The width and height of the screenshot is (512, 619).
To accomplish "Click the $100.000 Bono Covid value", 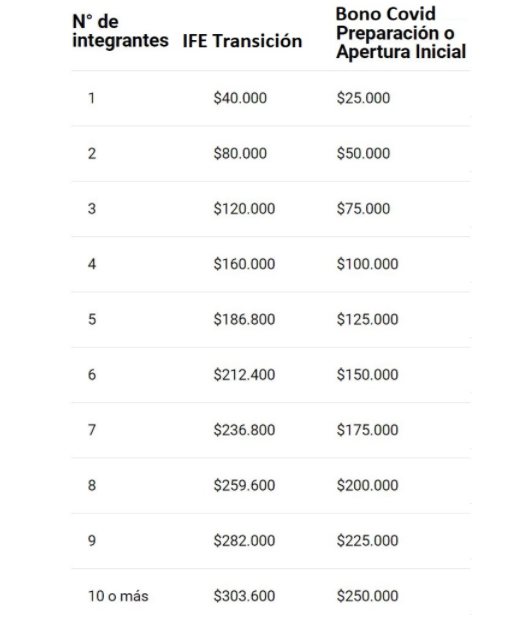I will pos(368,264).
